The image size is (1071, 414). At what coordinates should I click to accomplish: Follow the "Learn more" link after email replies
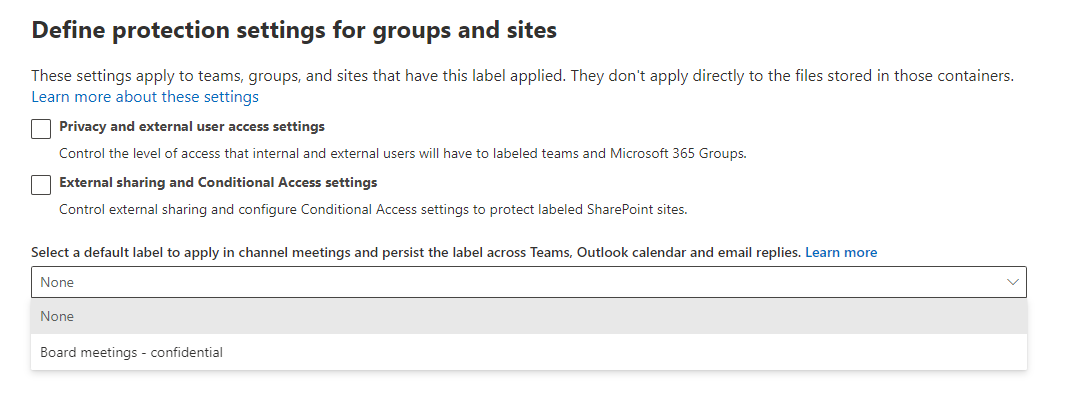841,253
